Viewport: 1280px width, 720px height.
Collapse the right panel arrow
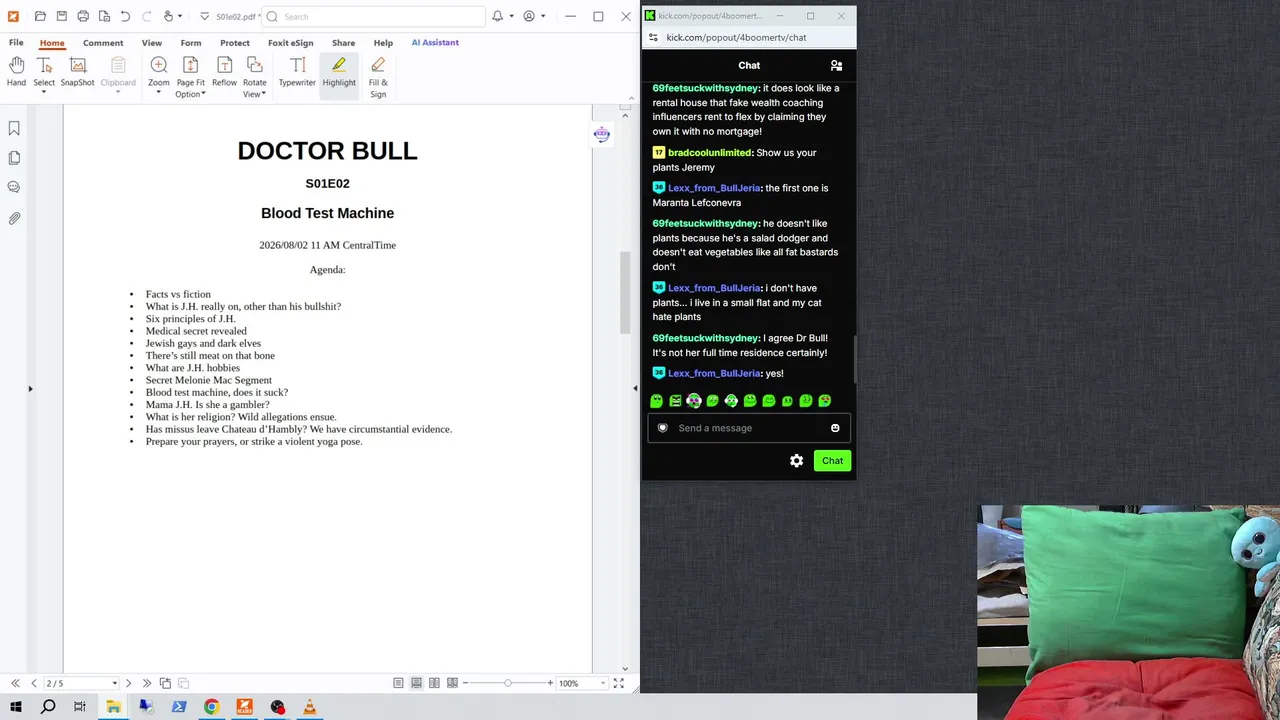[x=635, y=389]
